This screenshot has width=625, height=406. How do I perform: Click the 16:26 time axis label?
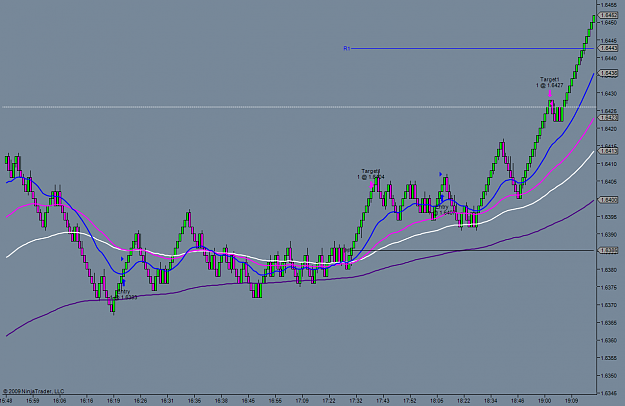click(140, 400)
